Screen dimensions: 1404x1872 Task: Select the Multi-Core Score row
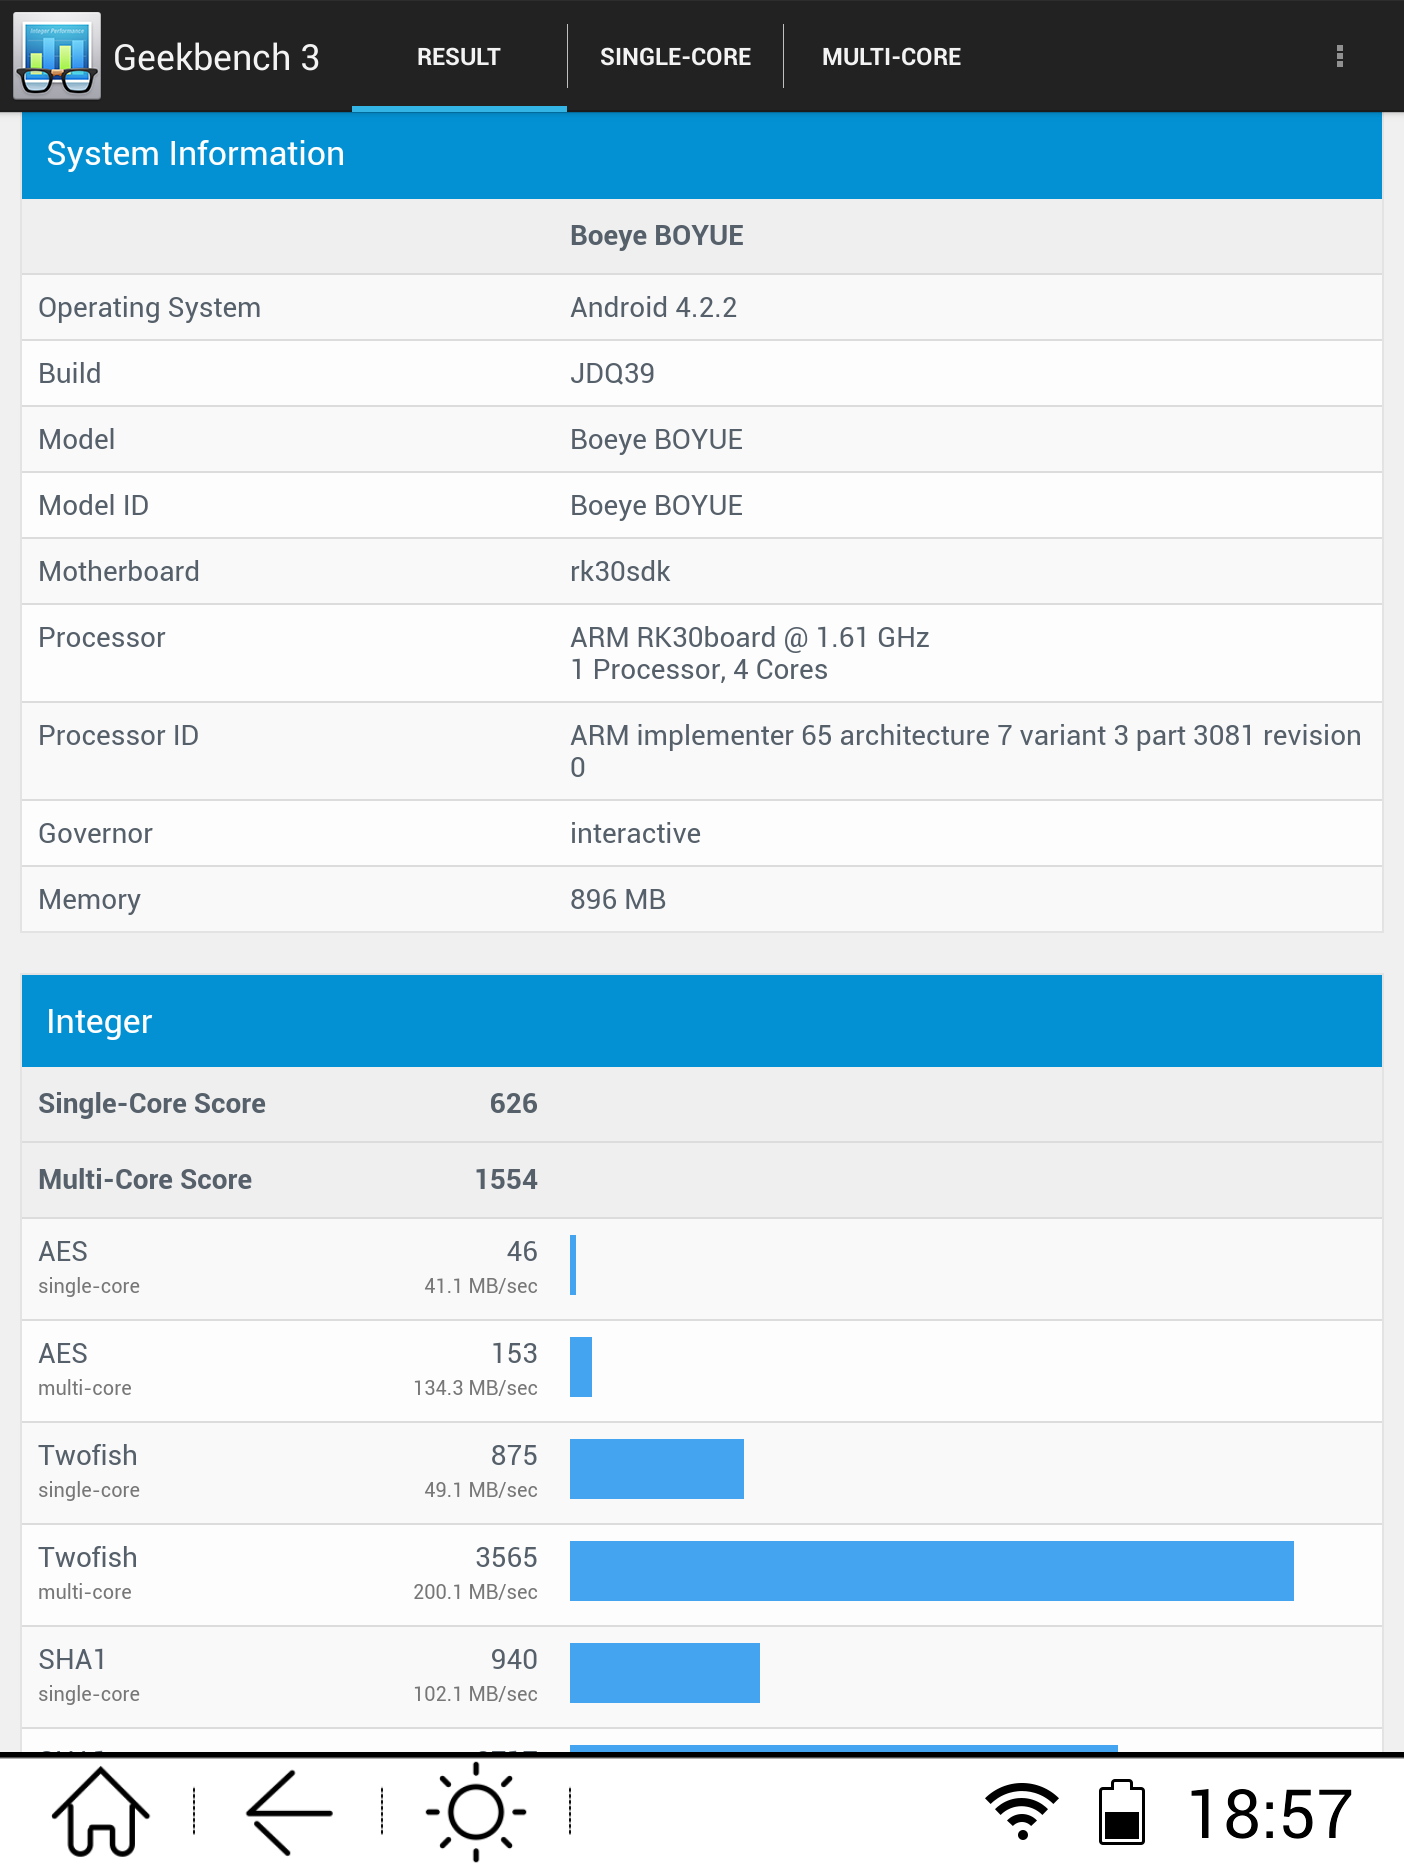tap(702, 1180)
